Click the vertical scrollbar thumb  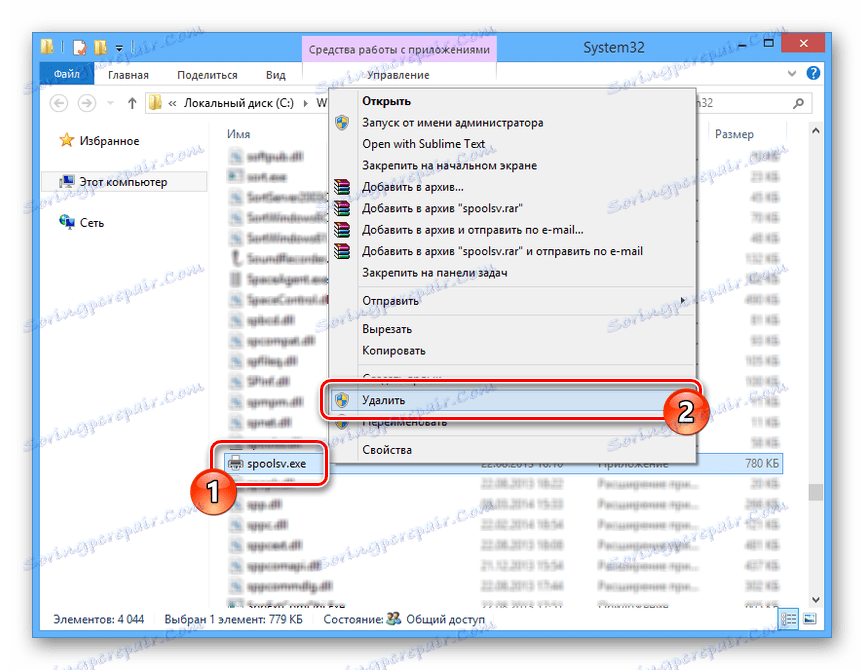(x=815, y=491)
